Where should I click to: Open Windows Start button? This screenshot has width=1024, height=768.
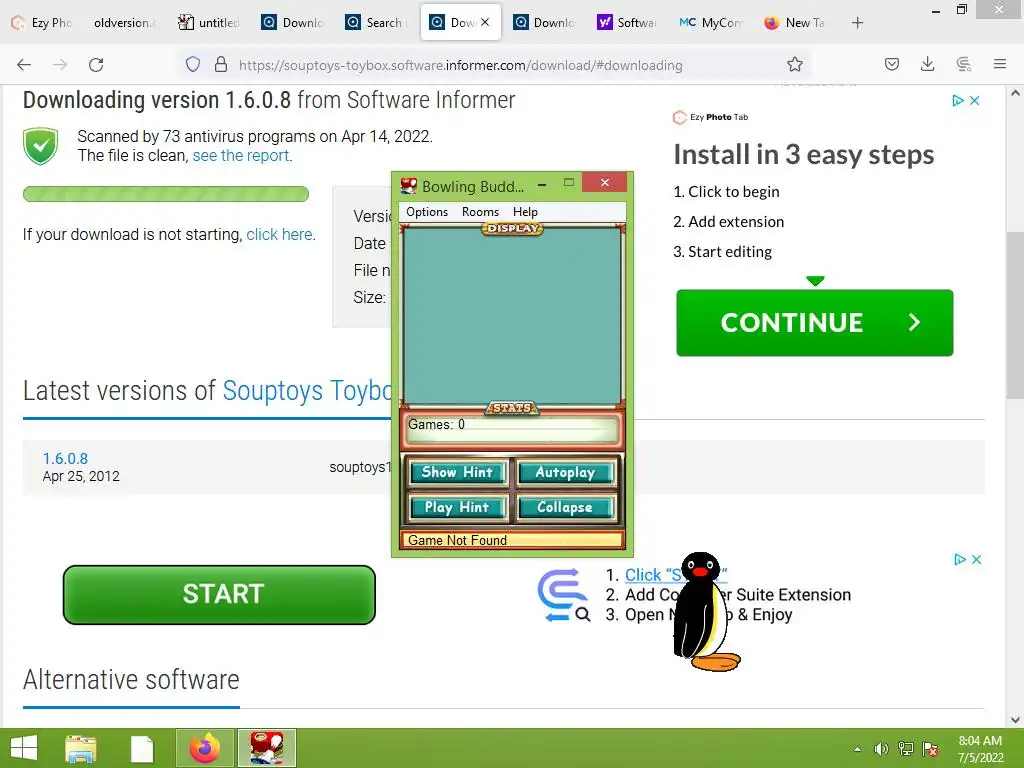[24, 748]
